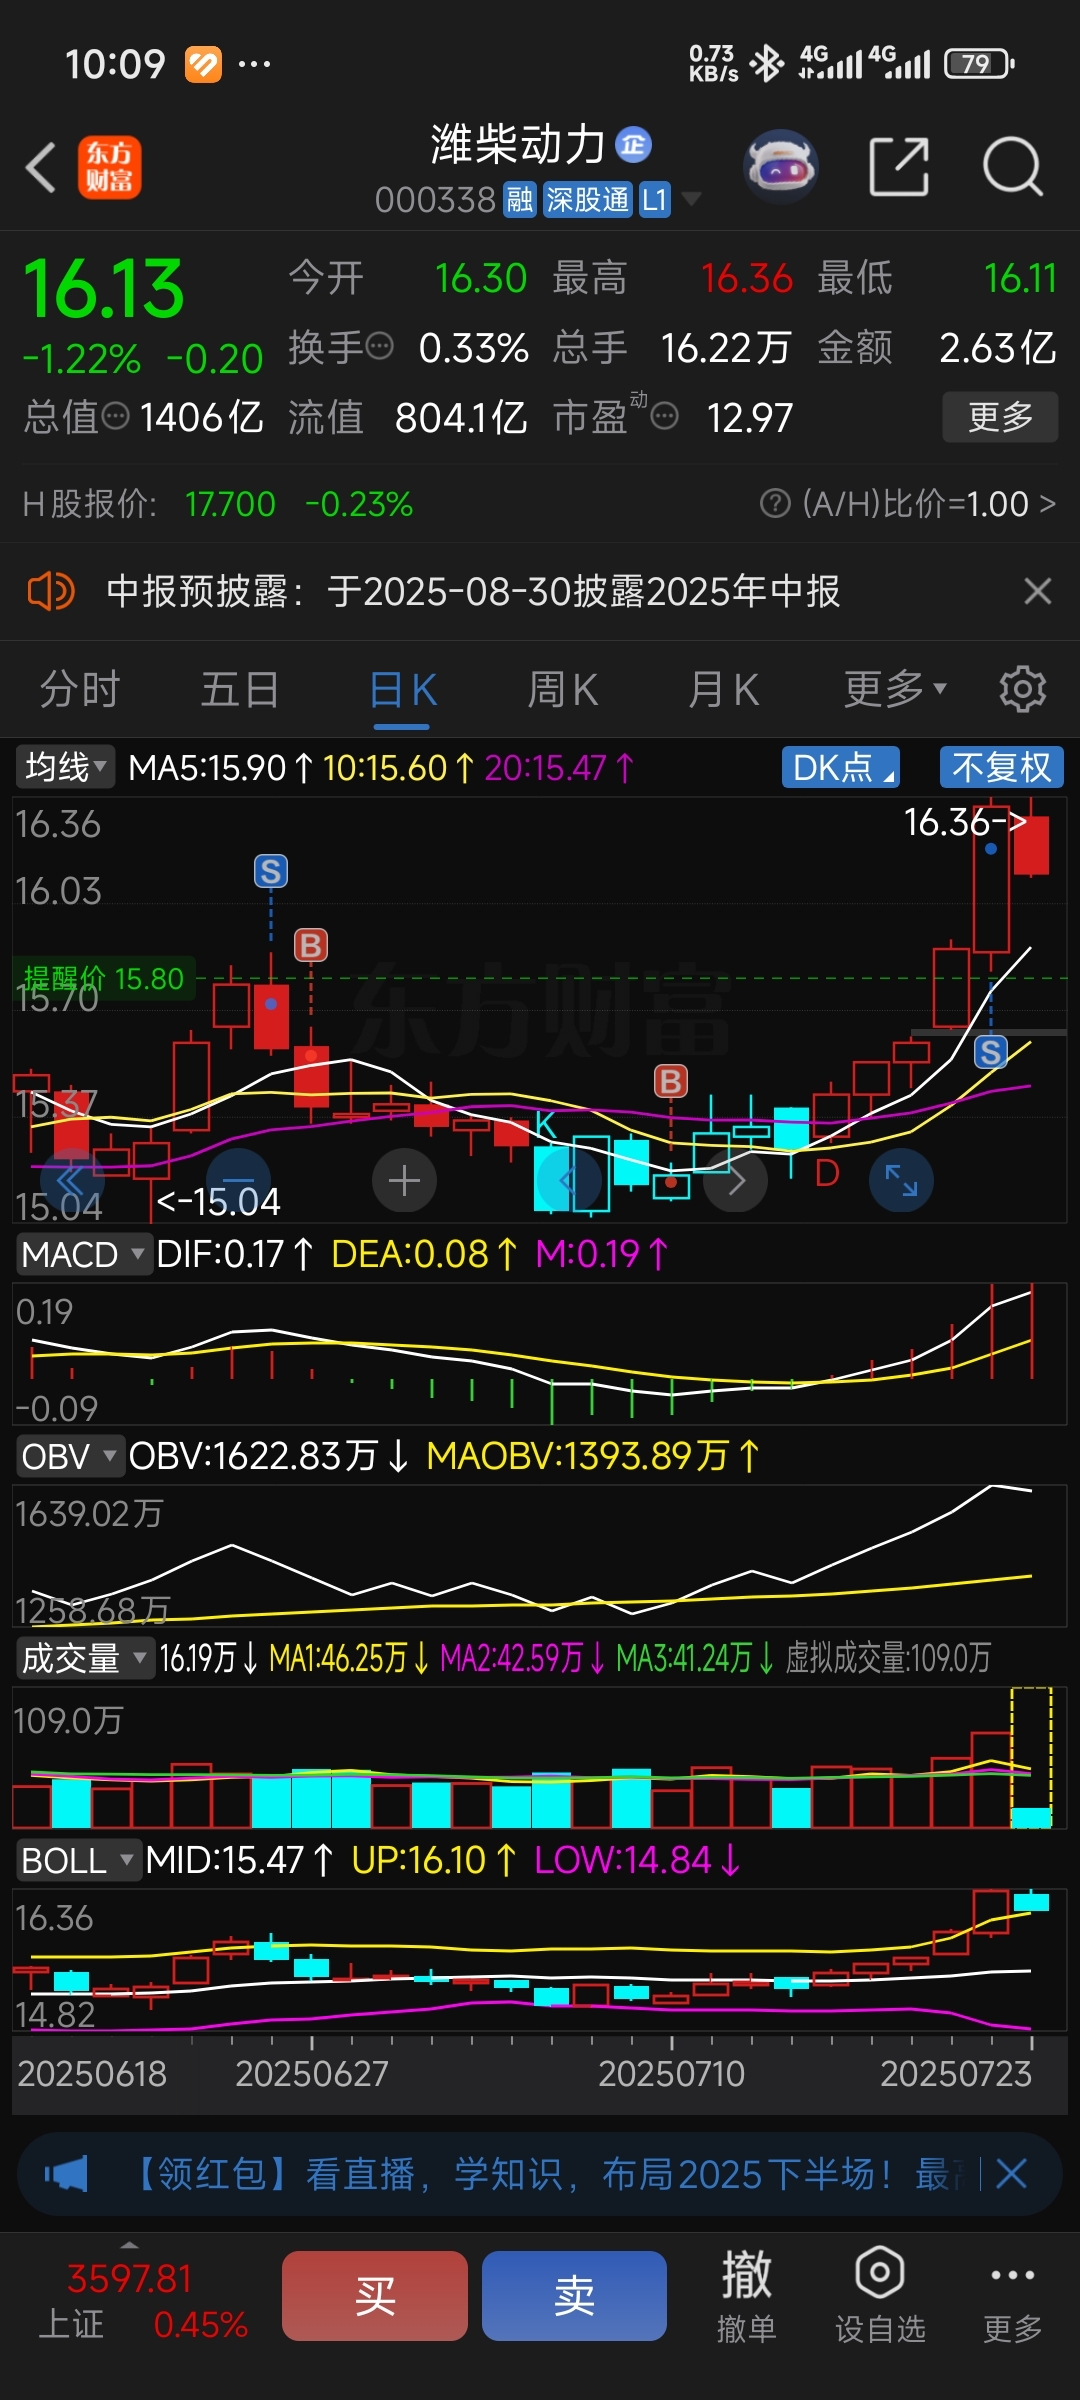Open the search magnifier icon

[x=1012, y=167]
